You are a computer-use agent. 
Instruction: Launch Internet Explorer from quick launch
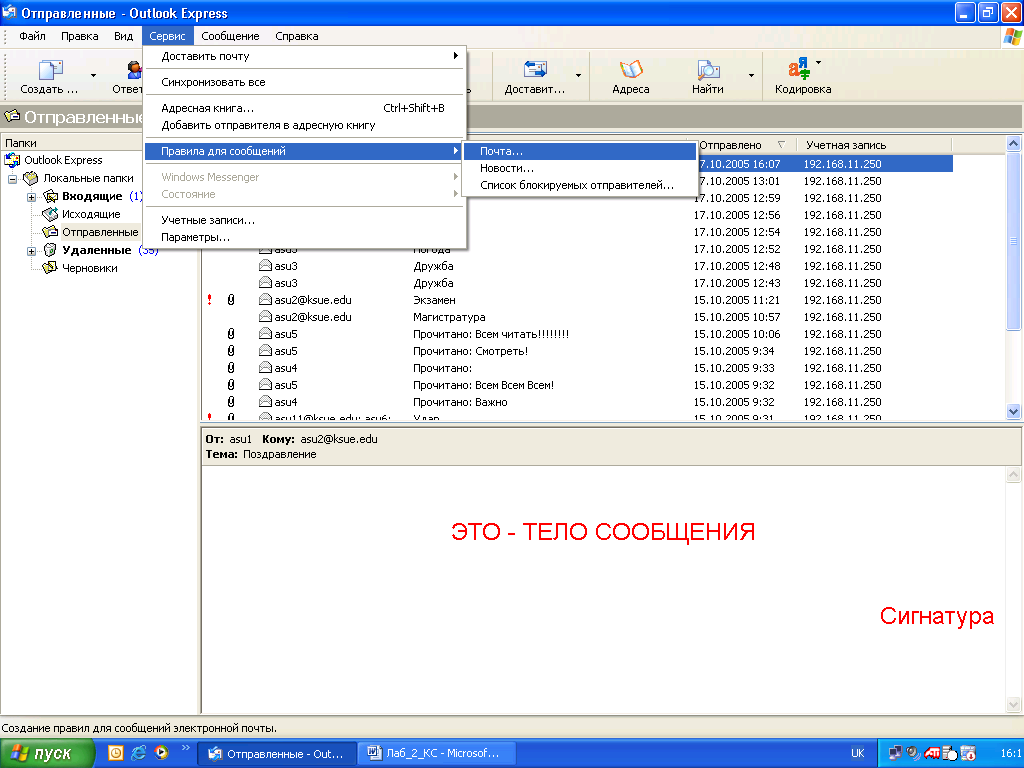tap(138, 754)
